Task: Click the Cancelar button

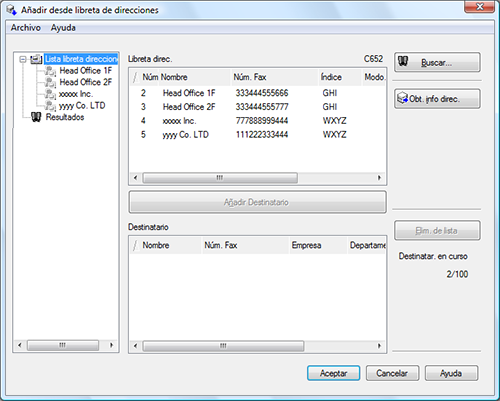Action: pos(392,373)
